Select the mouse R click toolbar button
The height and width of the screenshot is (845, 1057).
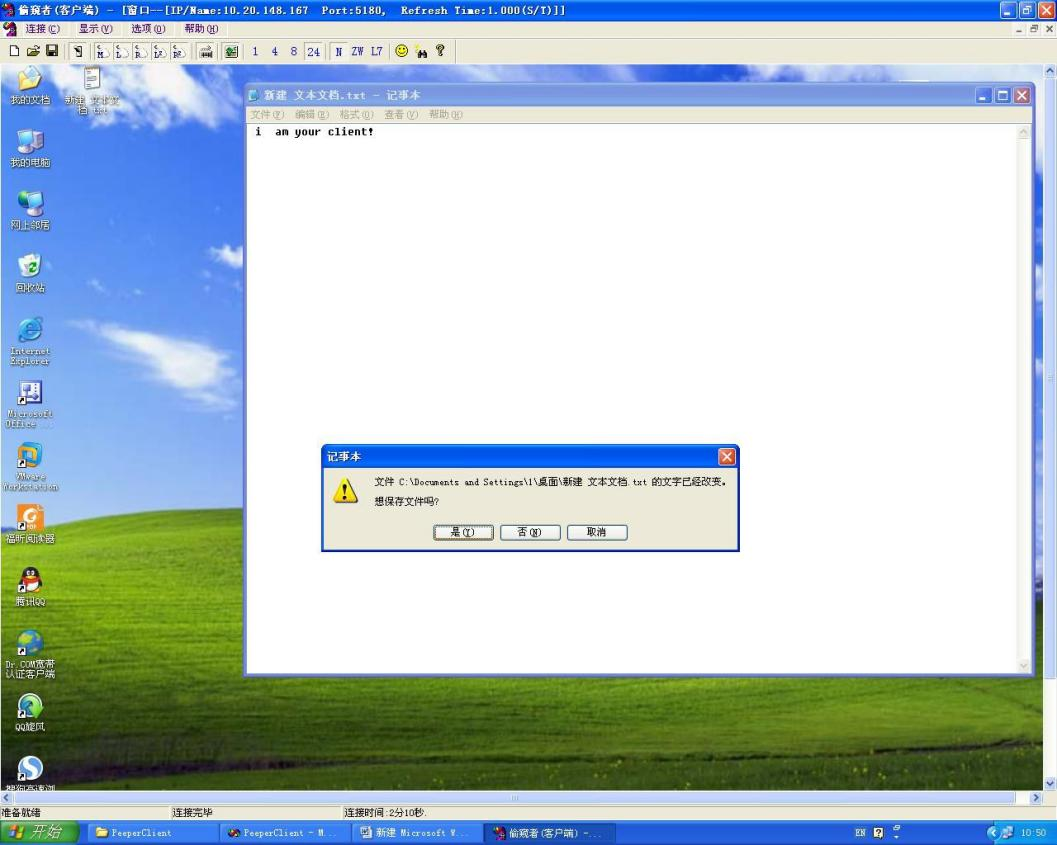click(140, 51)
